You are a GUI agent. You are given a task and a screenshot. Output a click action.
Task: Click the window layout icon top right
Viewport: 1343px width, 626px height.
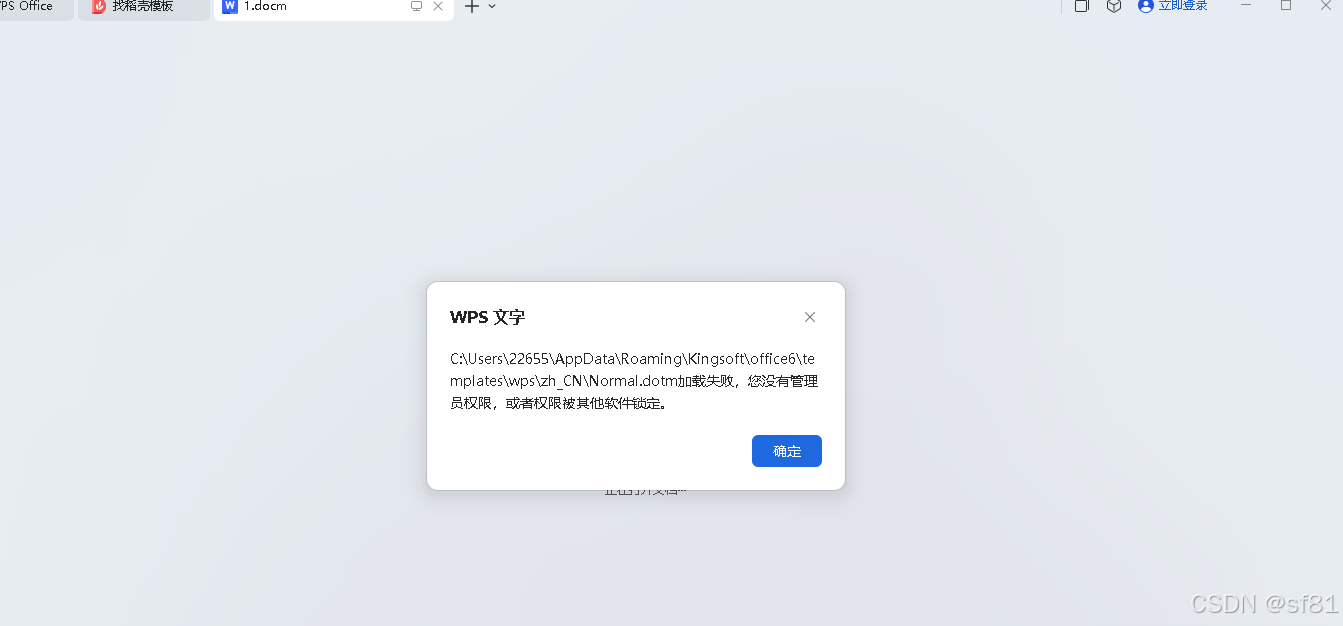pos(1082,6)
